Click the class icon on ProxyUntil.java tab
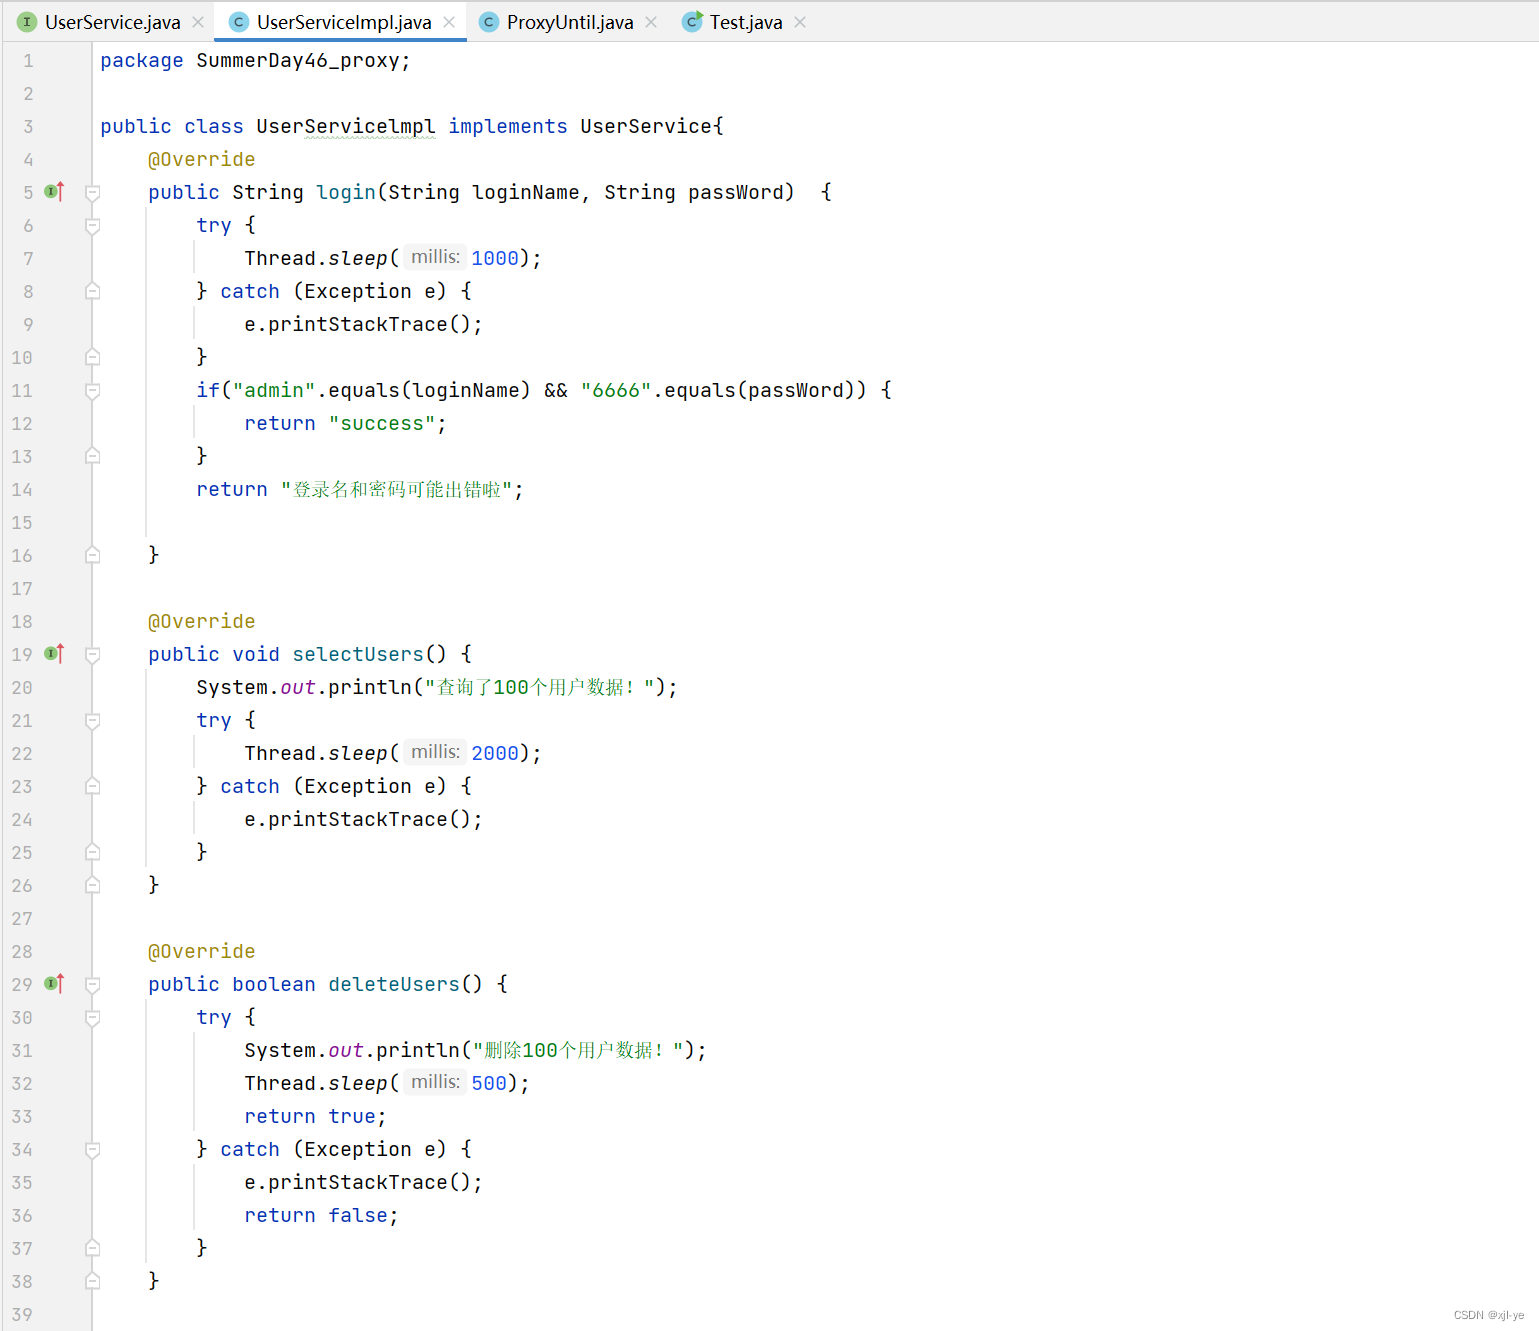Viewport: 1539px width, 1331px height. [489, 22]
